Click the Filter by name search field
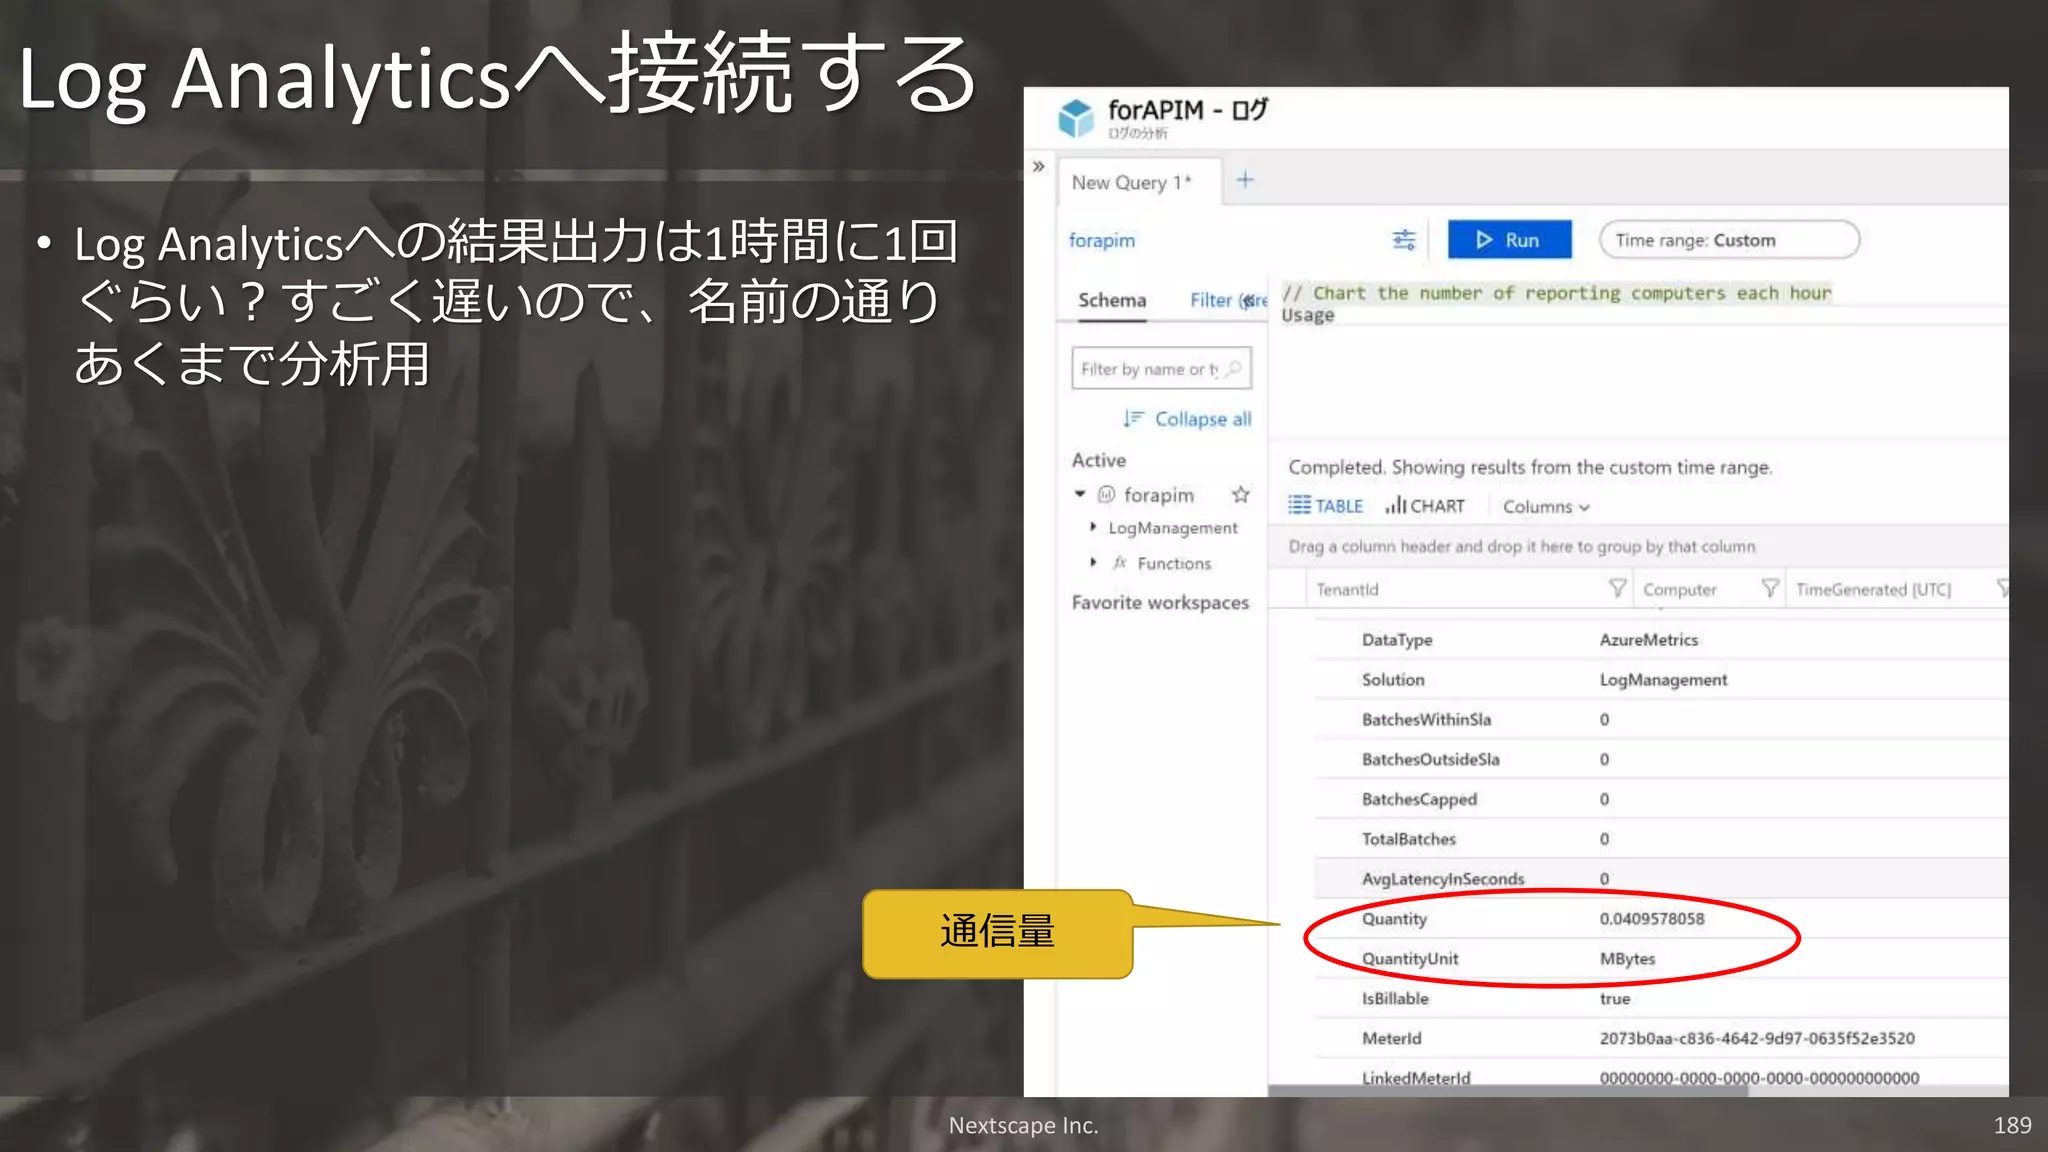This screenshot has height=1152, width=2048. click(1161, 369)
